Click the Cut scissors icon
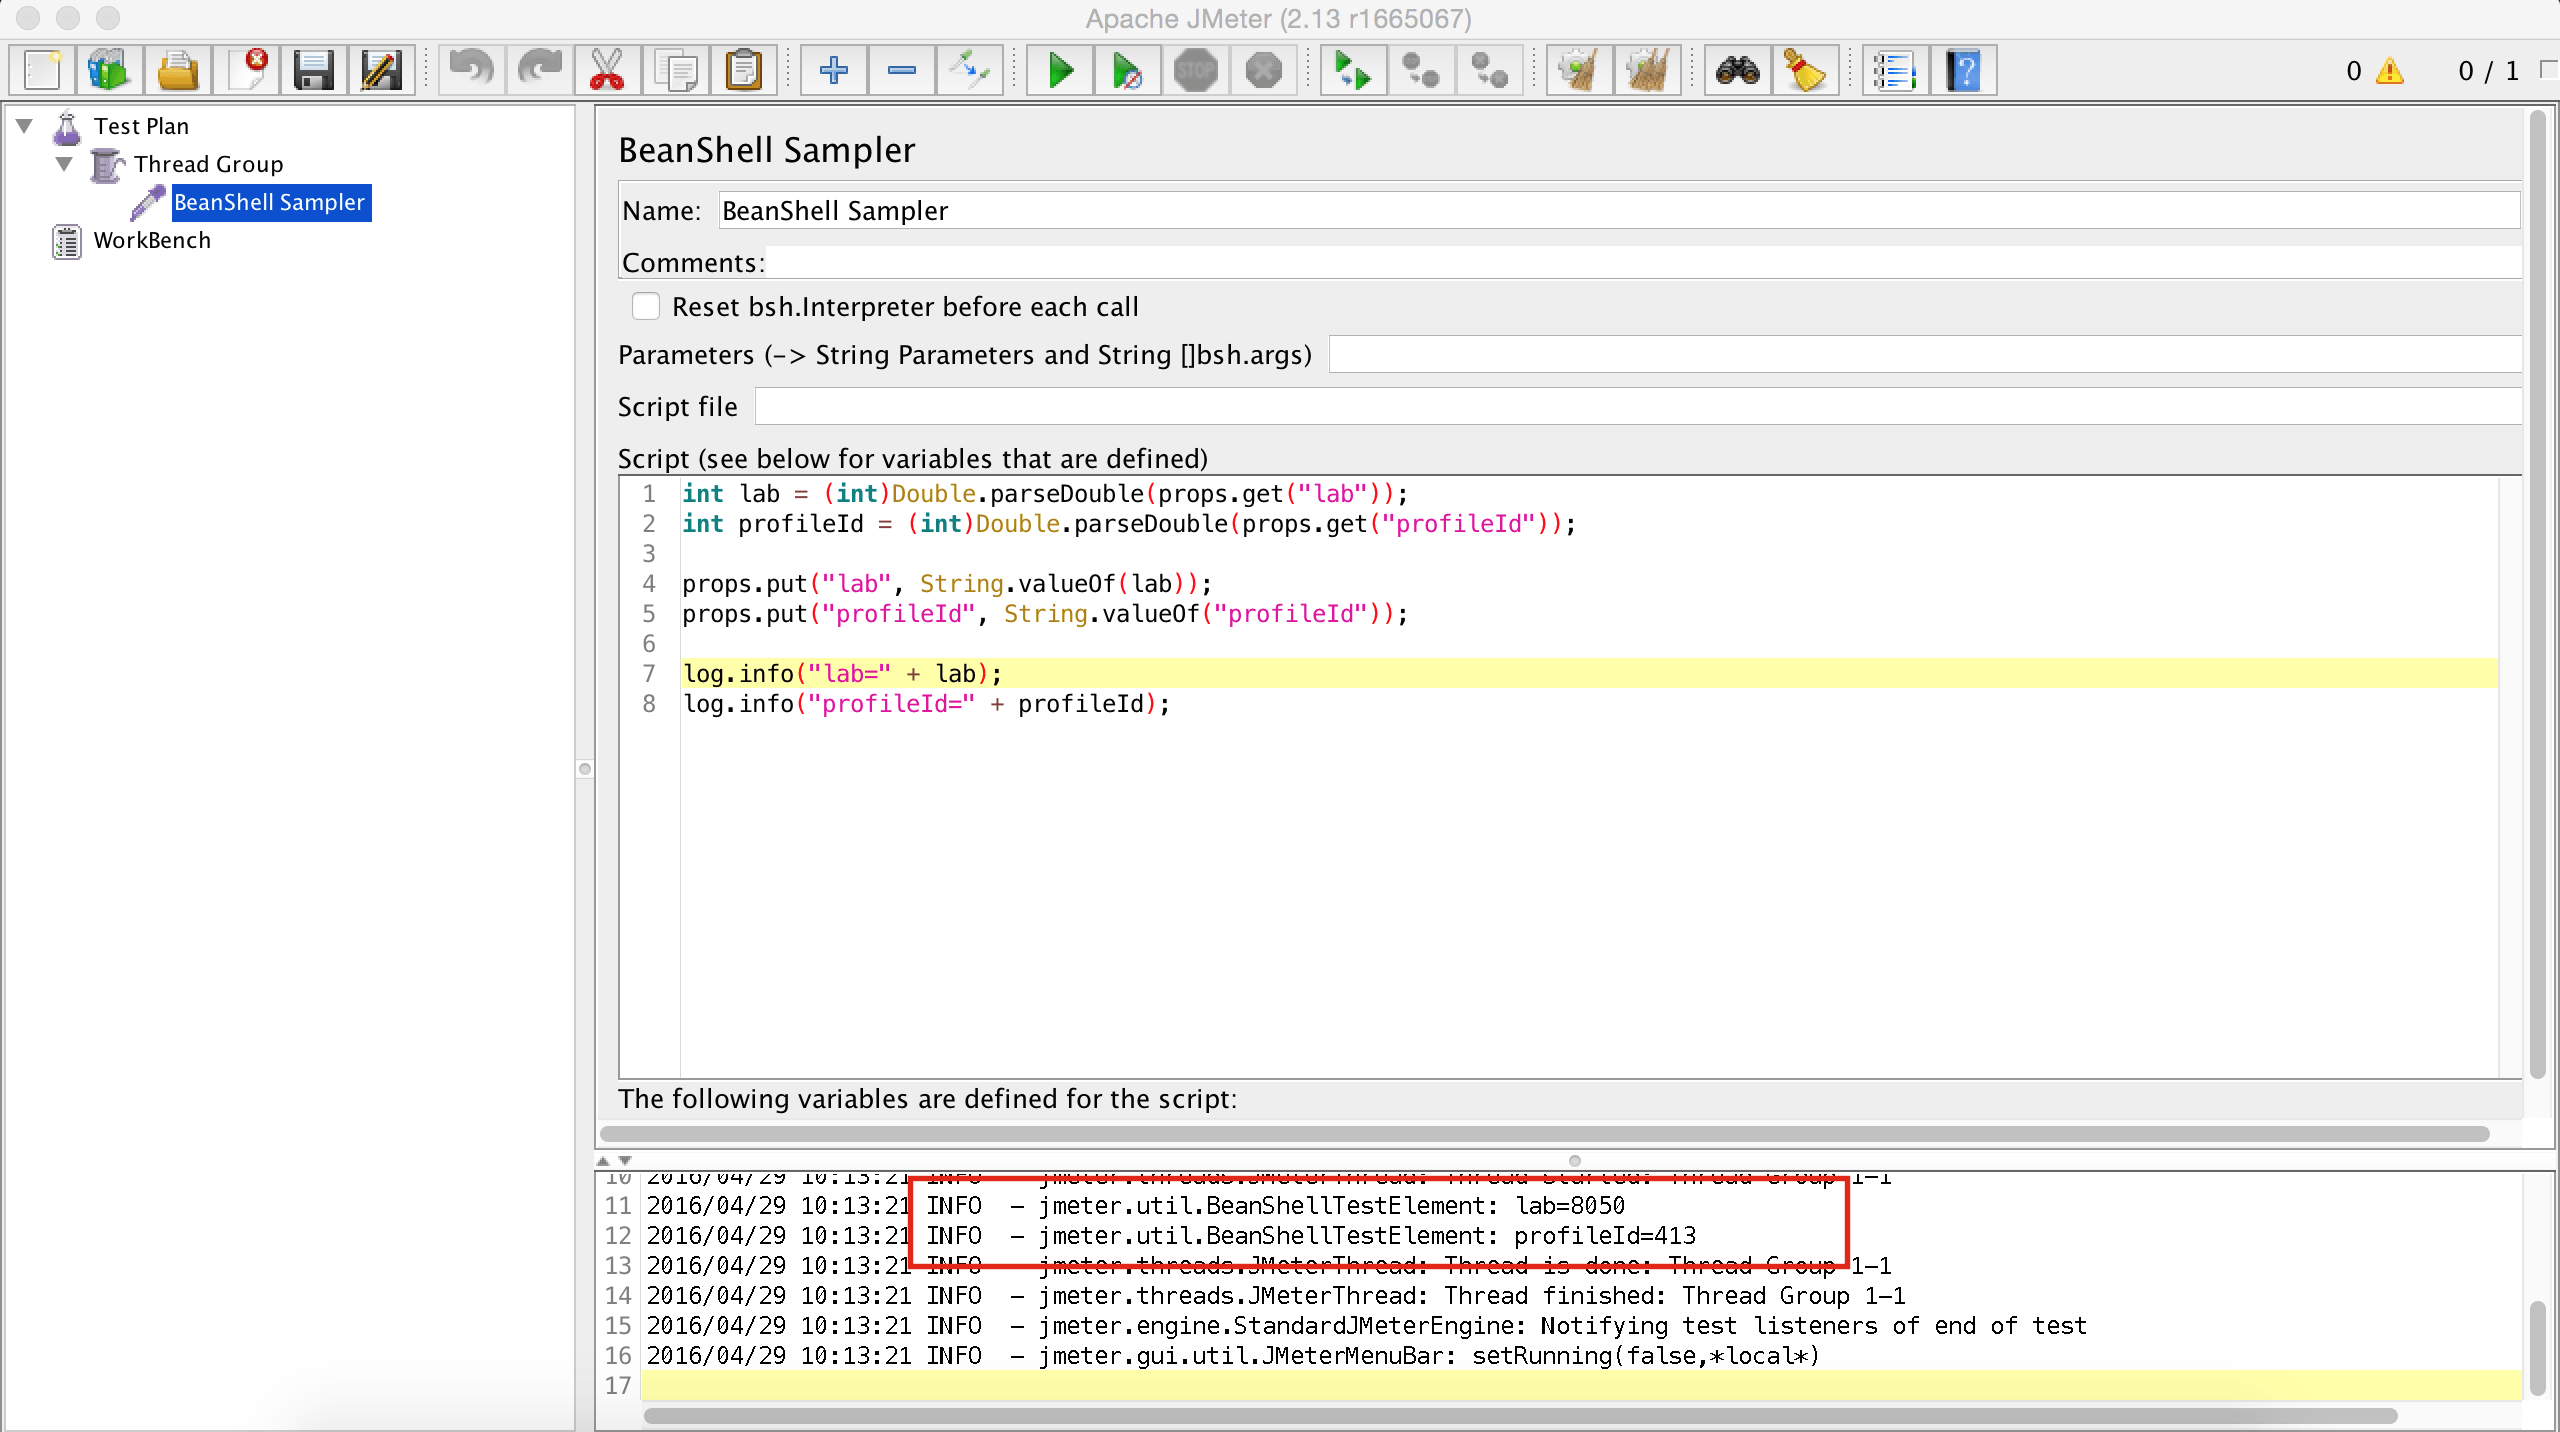The height and width of the screenshot is (1432, 2560). pyautogui.click(x=607, y=71)
